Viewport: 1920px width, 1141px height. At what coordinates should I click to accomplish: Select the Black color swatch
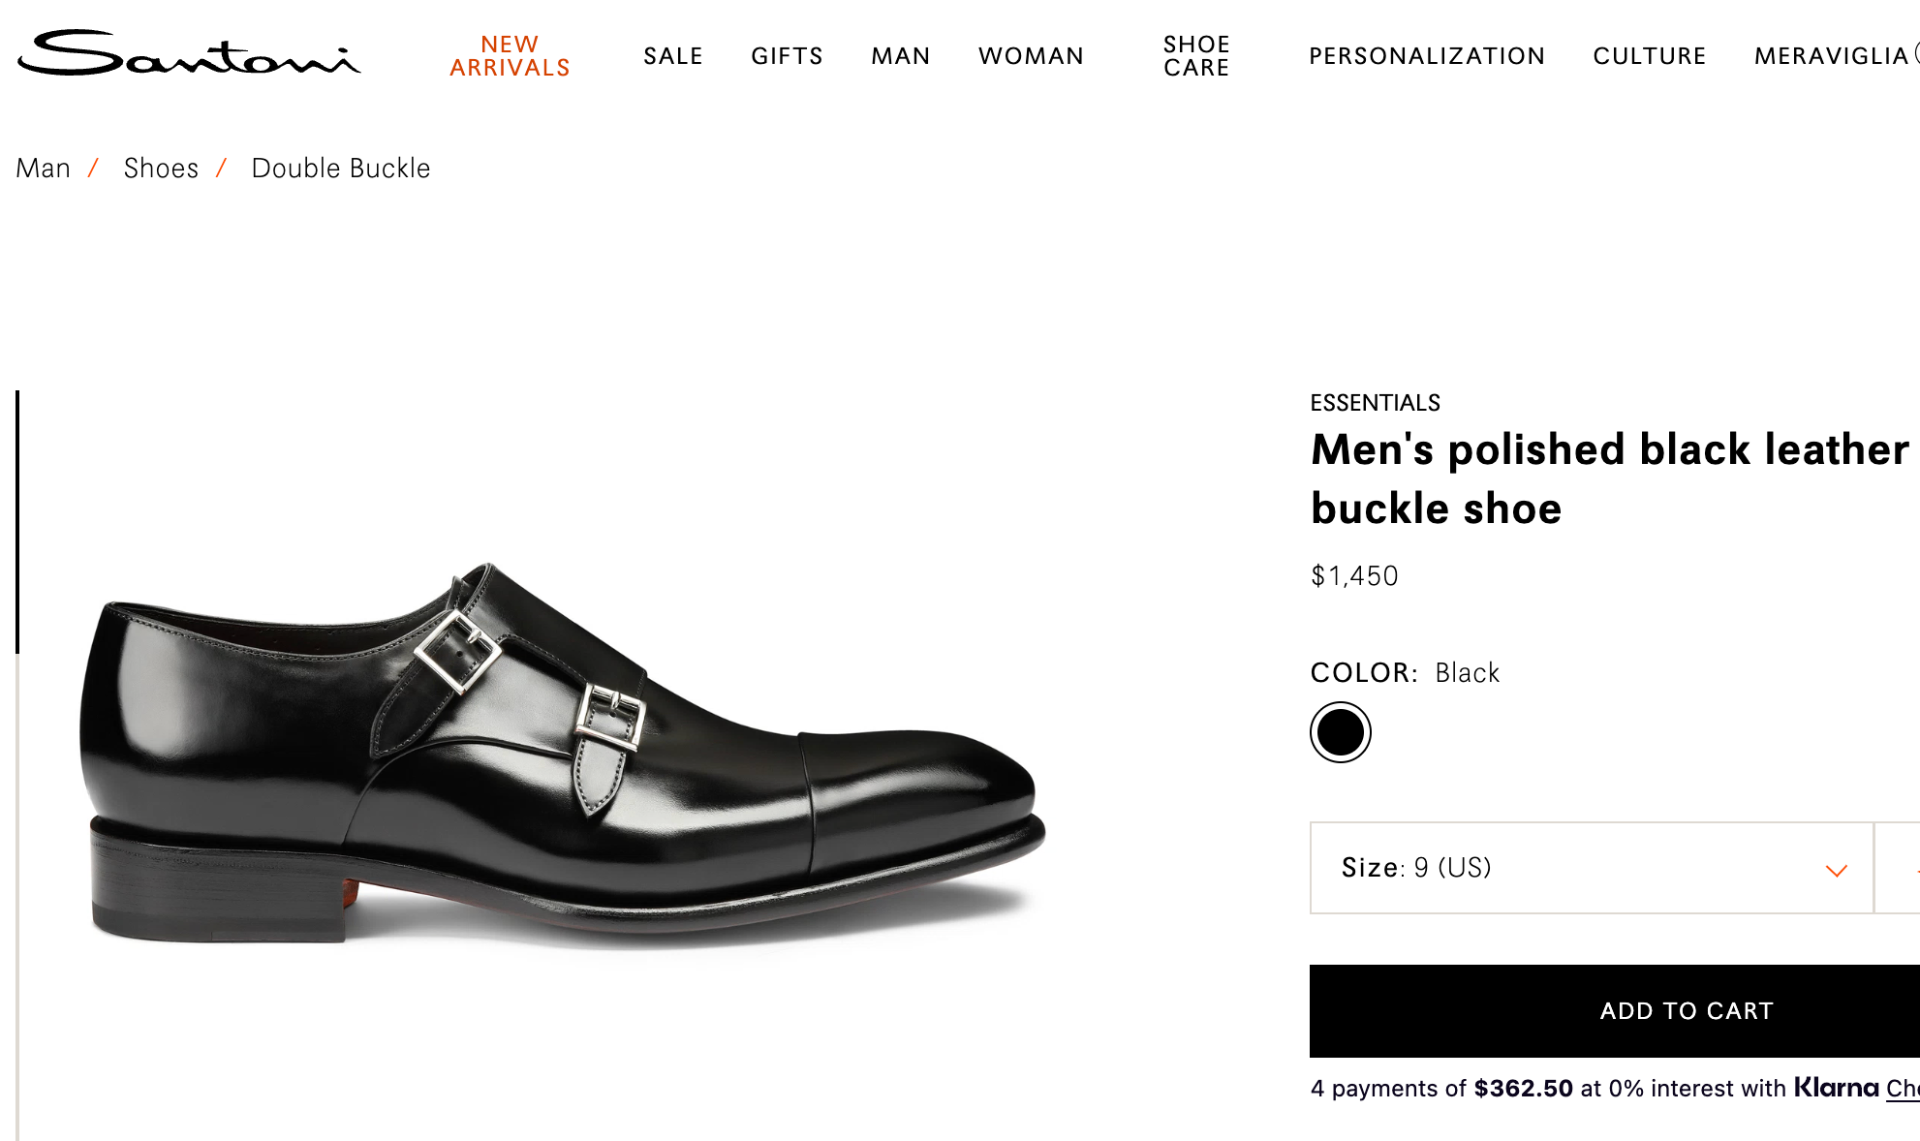pos(1340,731)
